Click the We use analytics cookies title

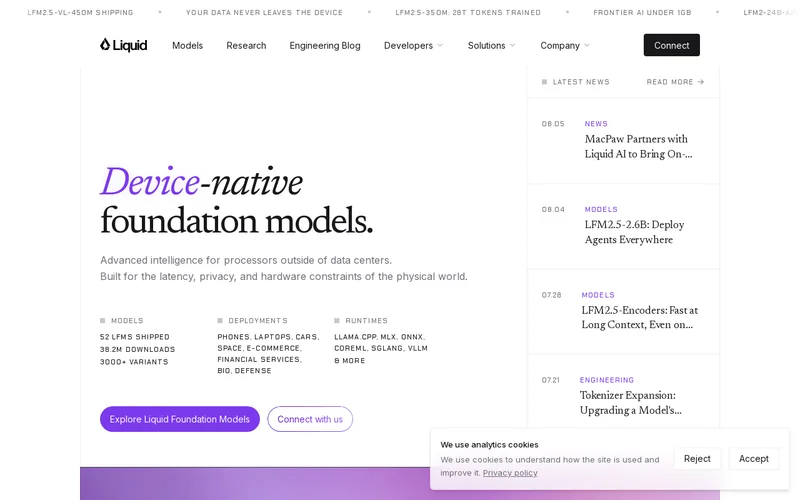(x=489, y=445)
